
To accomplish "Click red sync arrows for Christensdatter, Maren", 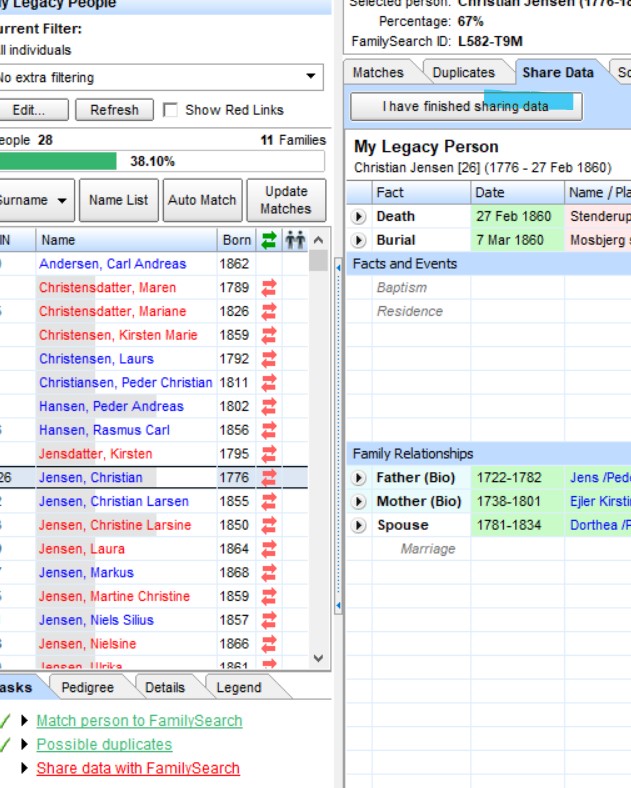I will [x=269, y=288].
